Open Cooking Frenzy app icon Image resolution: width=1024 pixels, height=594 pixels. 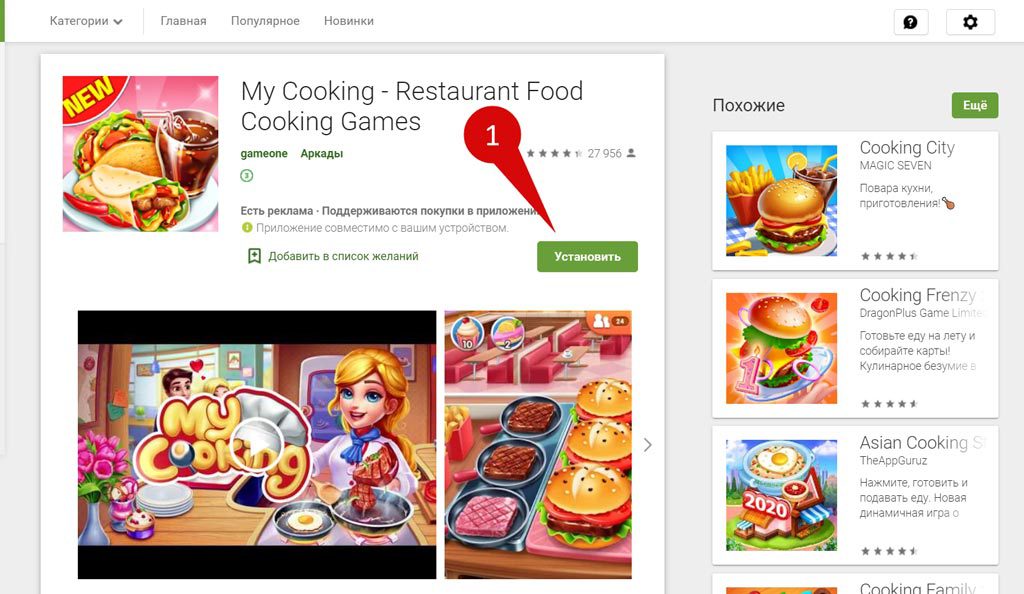click(x=781, y=348)
